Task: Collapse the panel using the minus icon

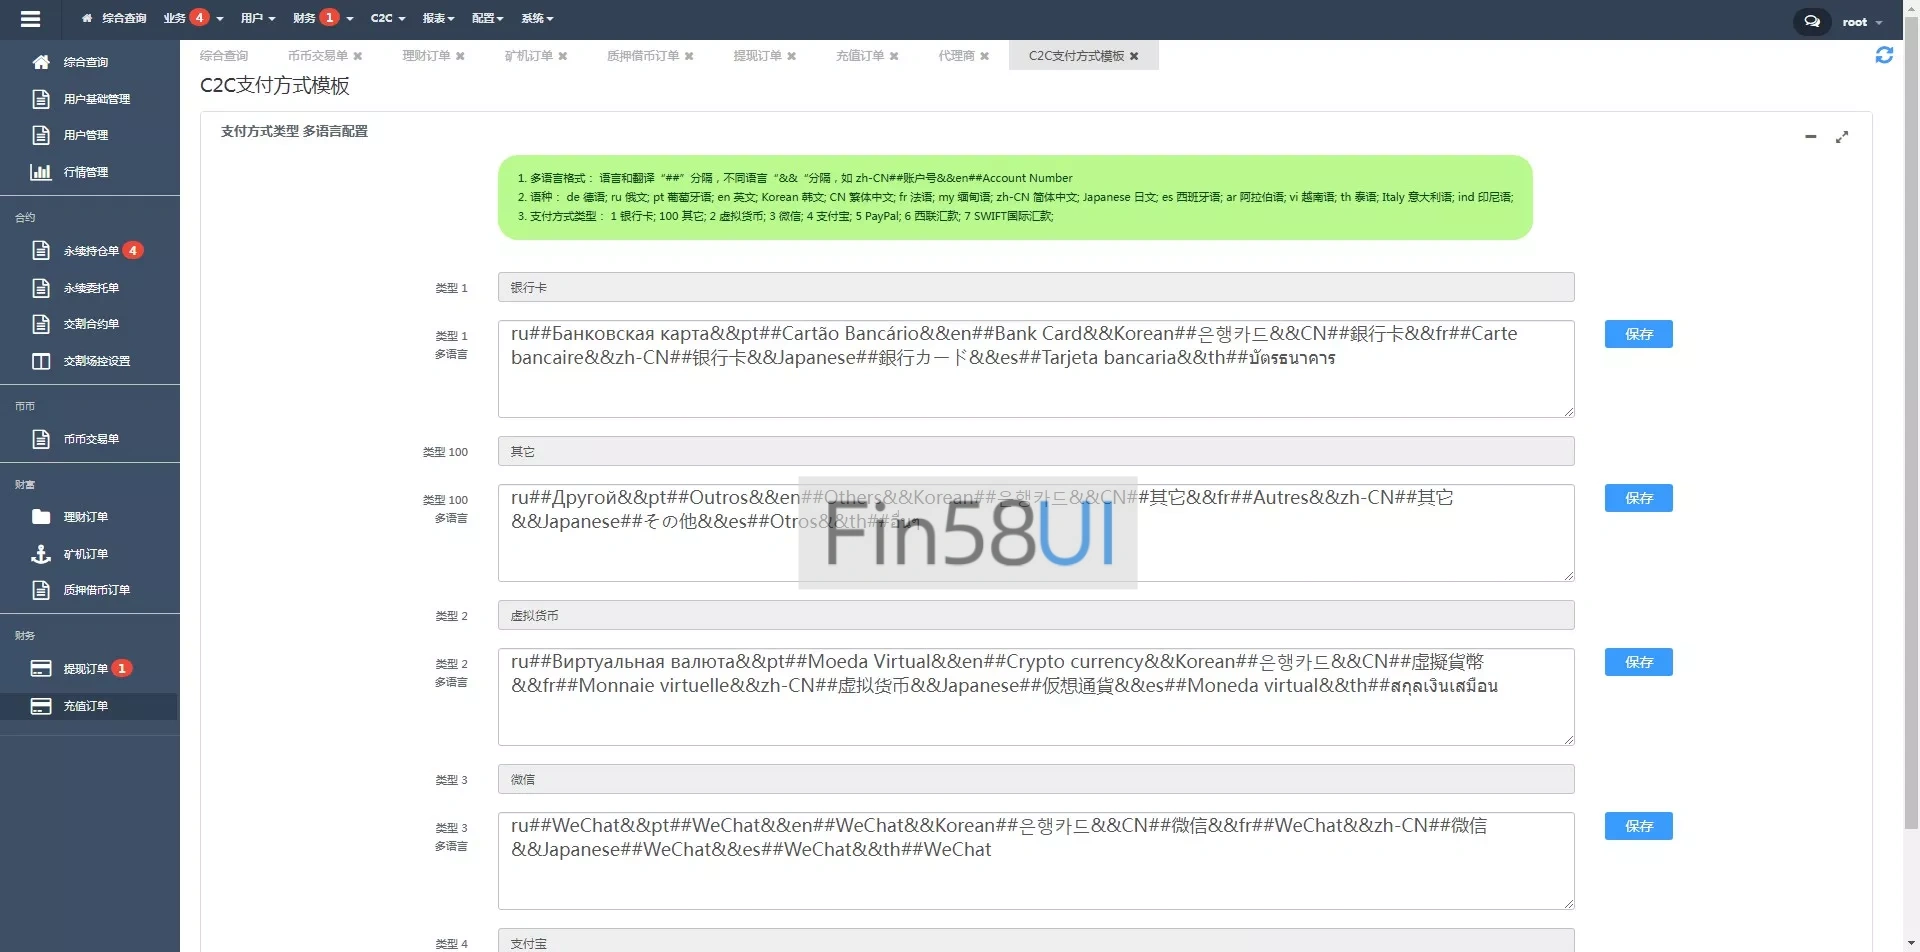Action: tap(1810, 137)
